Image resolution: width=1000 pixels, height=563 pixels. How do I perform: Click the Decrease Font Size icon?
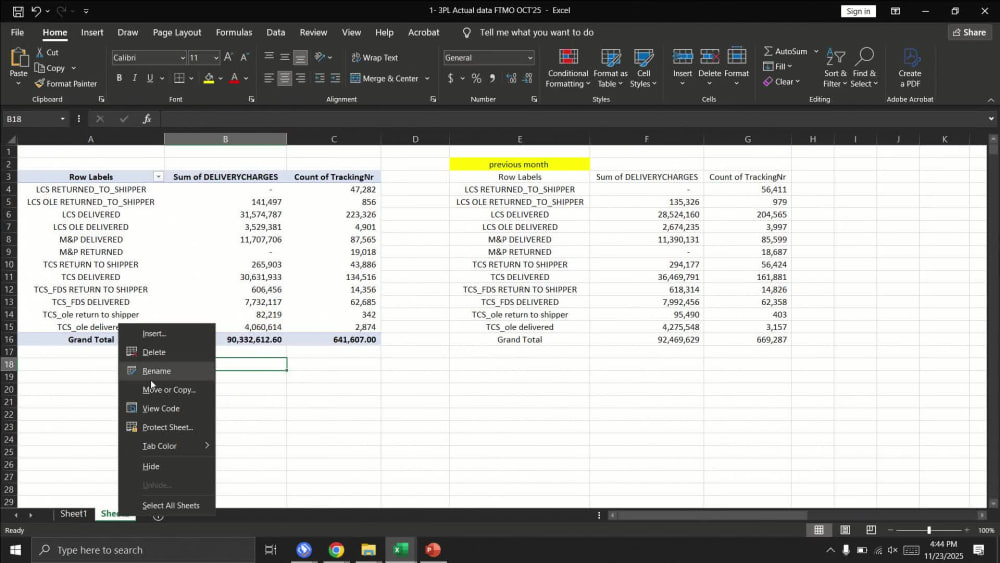coord(244,57)
